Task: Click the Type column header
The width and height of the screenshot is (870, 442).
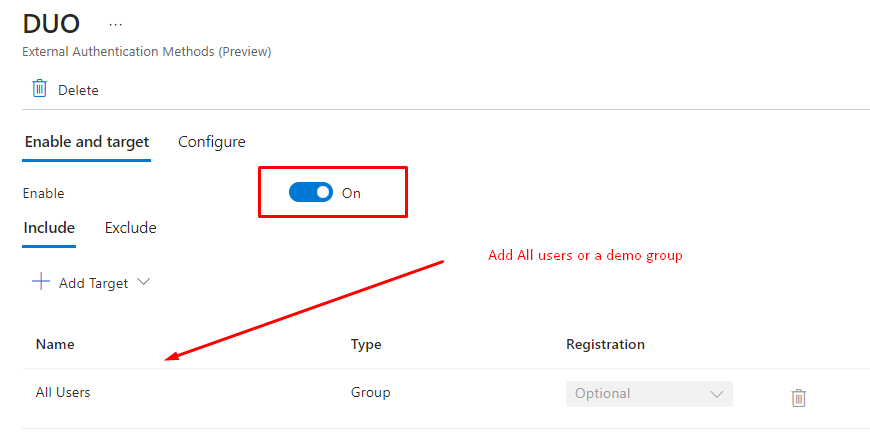Action: pos(366,344)
